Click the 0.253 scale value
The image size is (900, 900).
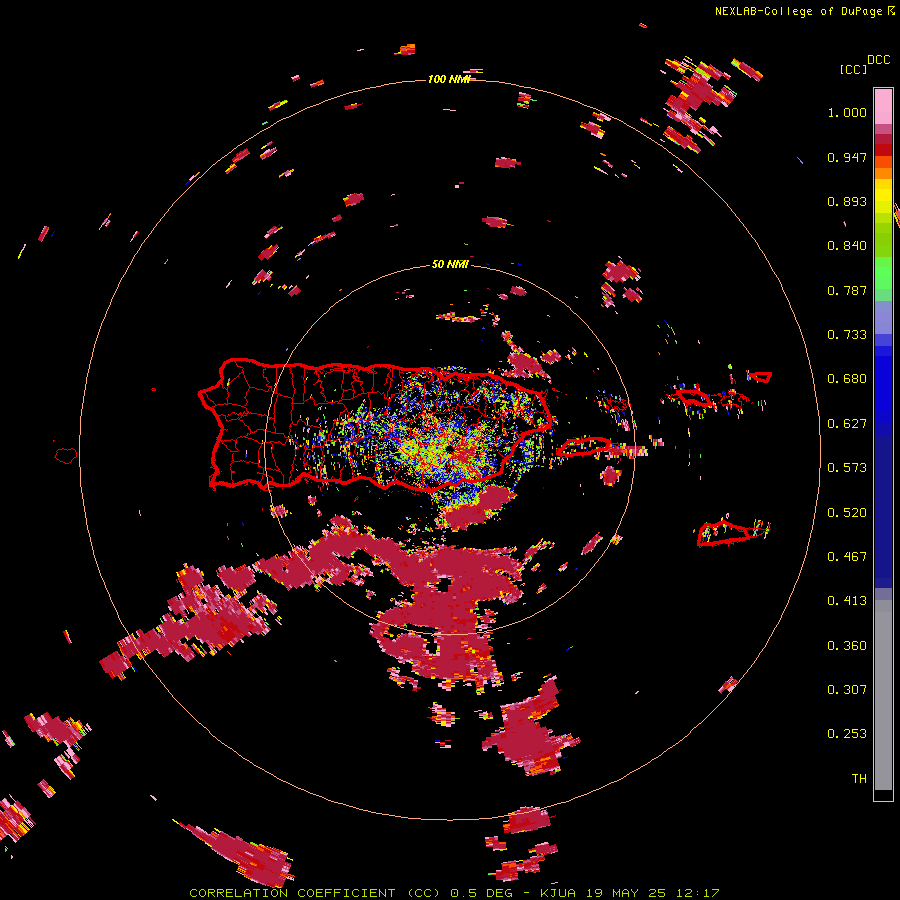tap(847, 734)
